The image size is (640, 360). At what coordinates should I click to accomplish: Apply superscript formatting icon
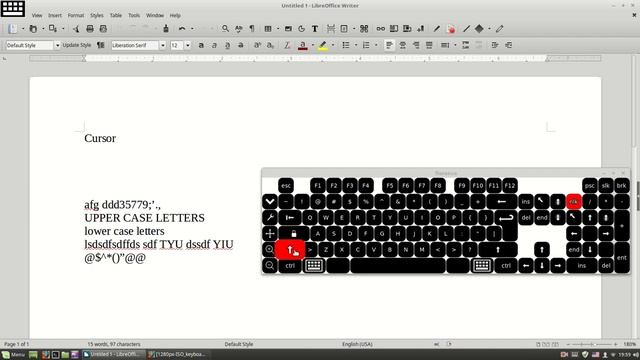point(257,45)
